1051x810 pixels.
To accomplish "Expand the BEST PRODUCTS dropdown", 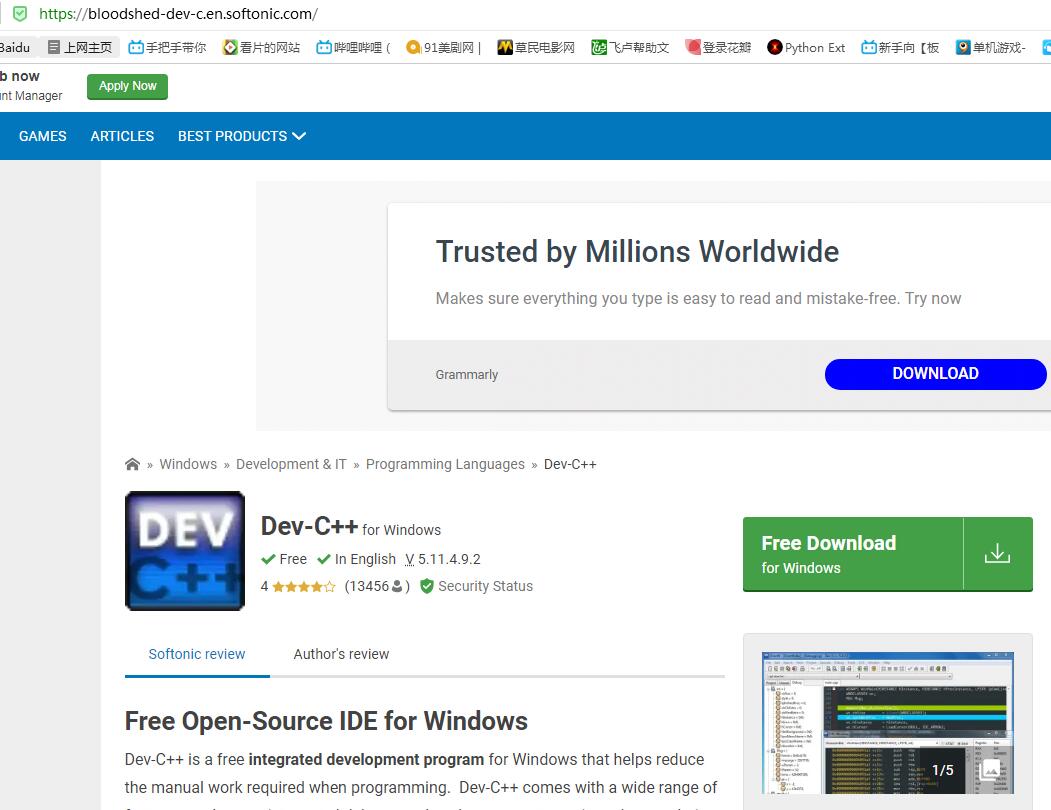I will [242, 136].
